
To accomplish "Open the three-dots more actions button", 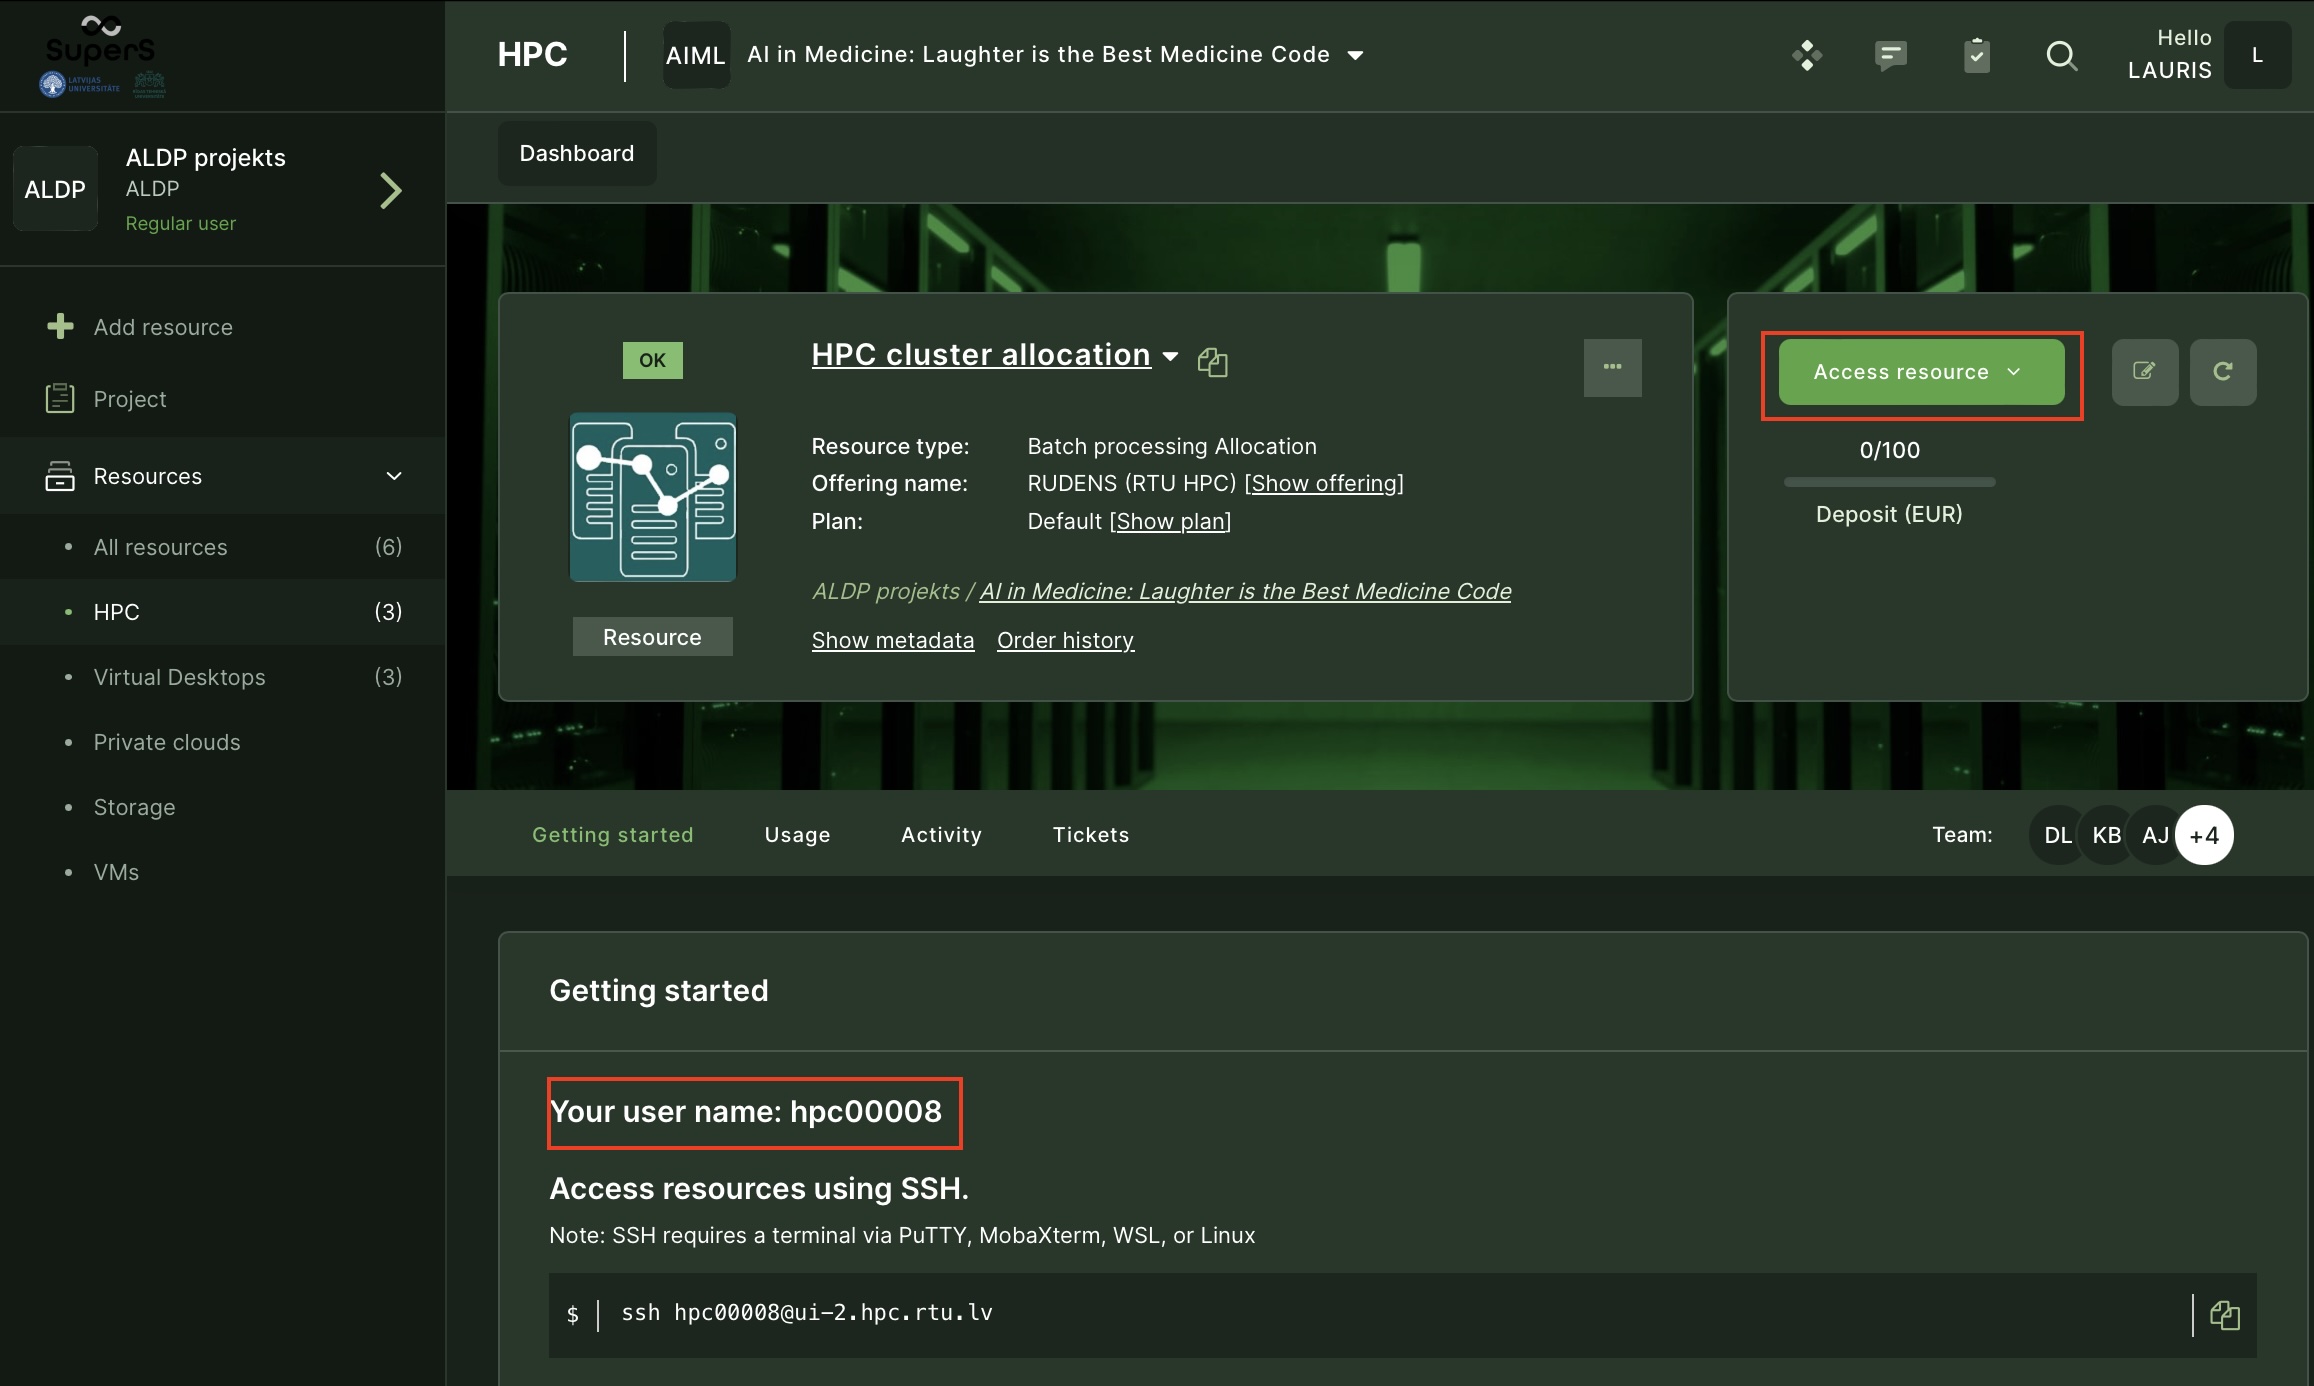I will (x=1612, y=367).
